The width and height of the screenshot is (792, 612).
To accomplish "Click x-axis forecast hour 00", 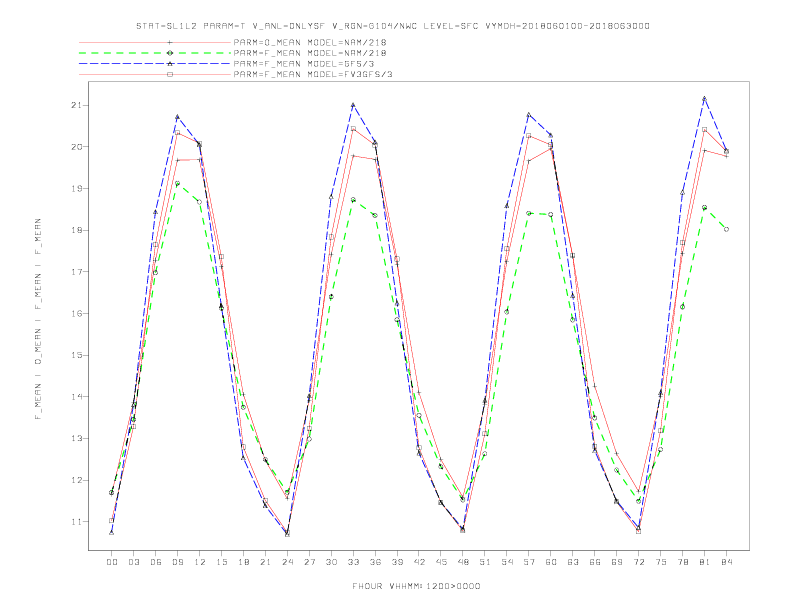I will tap(112, 562).
